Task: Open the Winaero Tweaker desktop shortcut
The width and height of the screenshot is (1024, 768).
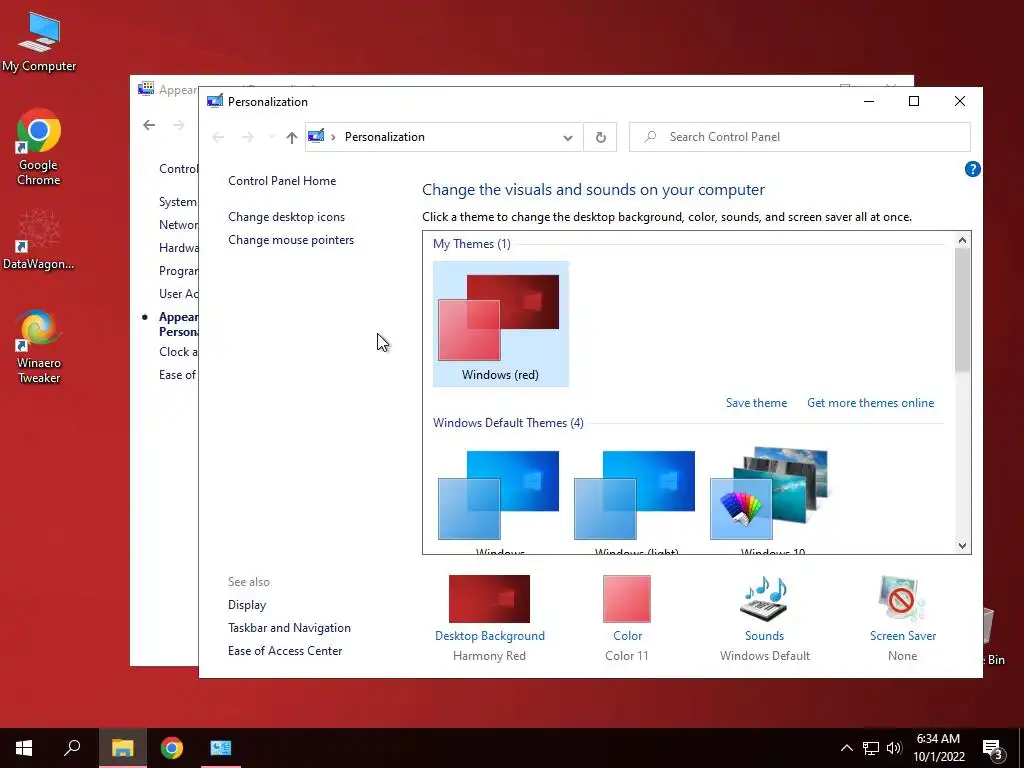Action: [x=39, y=346]
